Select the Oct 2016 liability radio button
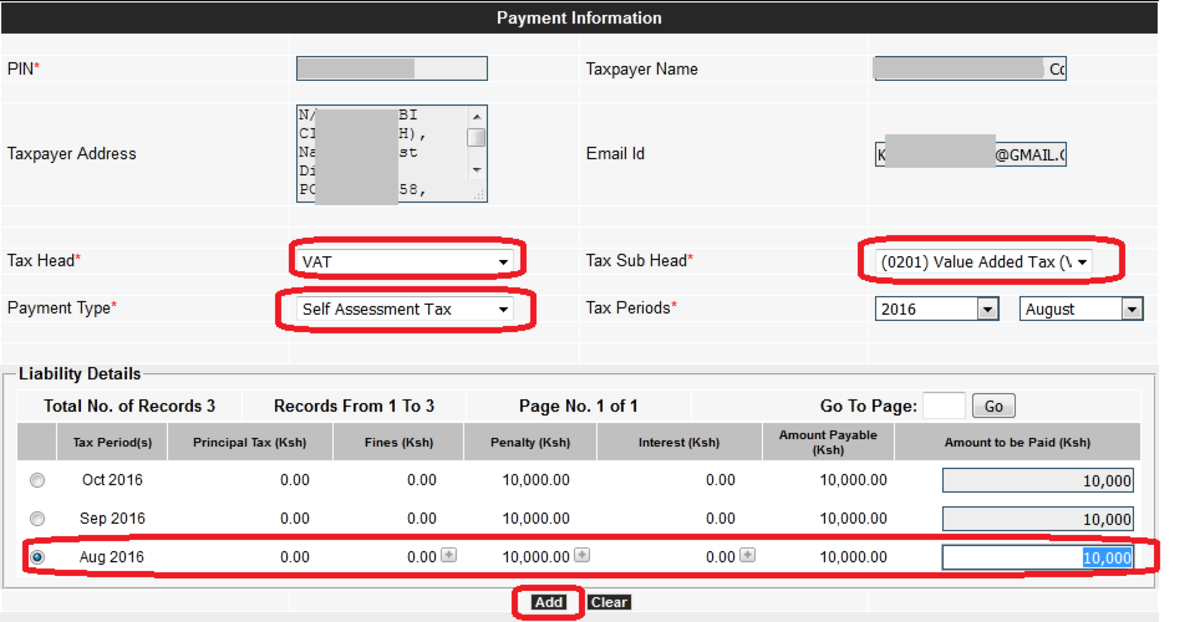The height and width of the screenshot is (622, 1200). click(x=37, y=480)
